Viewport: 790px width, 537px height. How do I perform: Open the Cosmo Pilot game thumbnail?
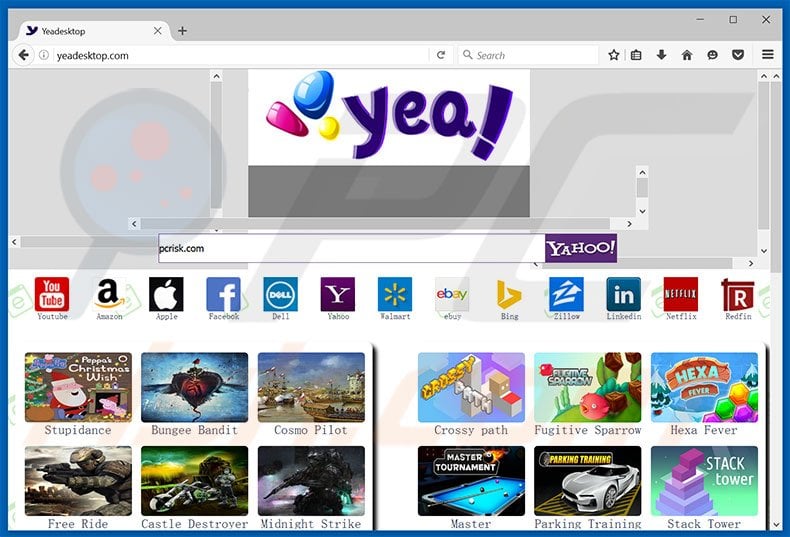311,387
